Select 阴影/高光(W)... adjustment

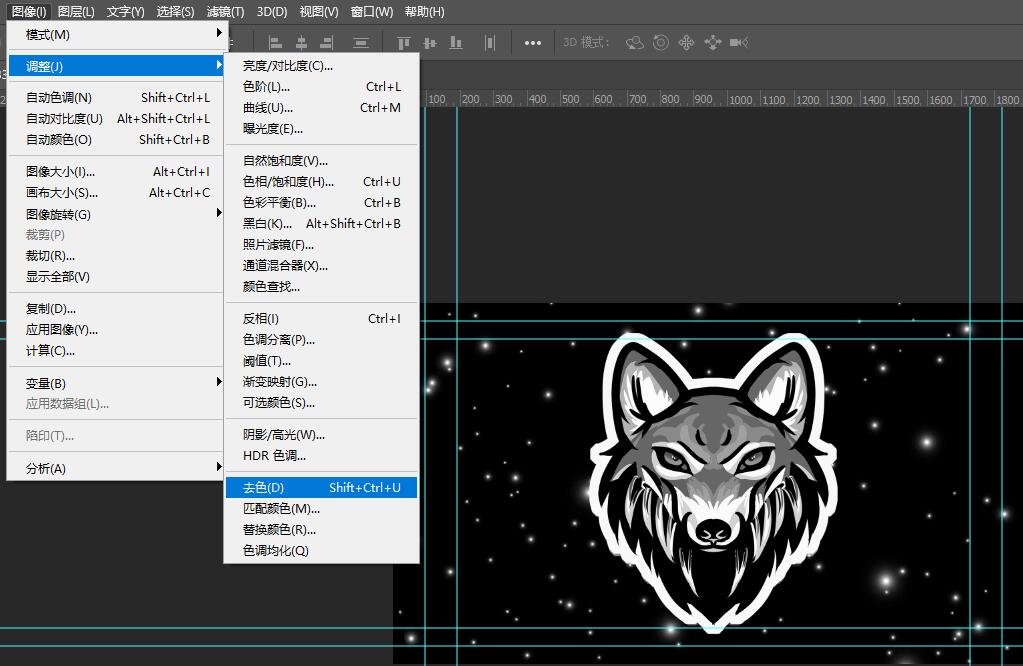322,434
